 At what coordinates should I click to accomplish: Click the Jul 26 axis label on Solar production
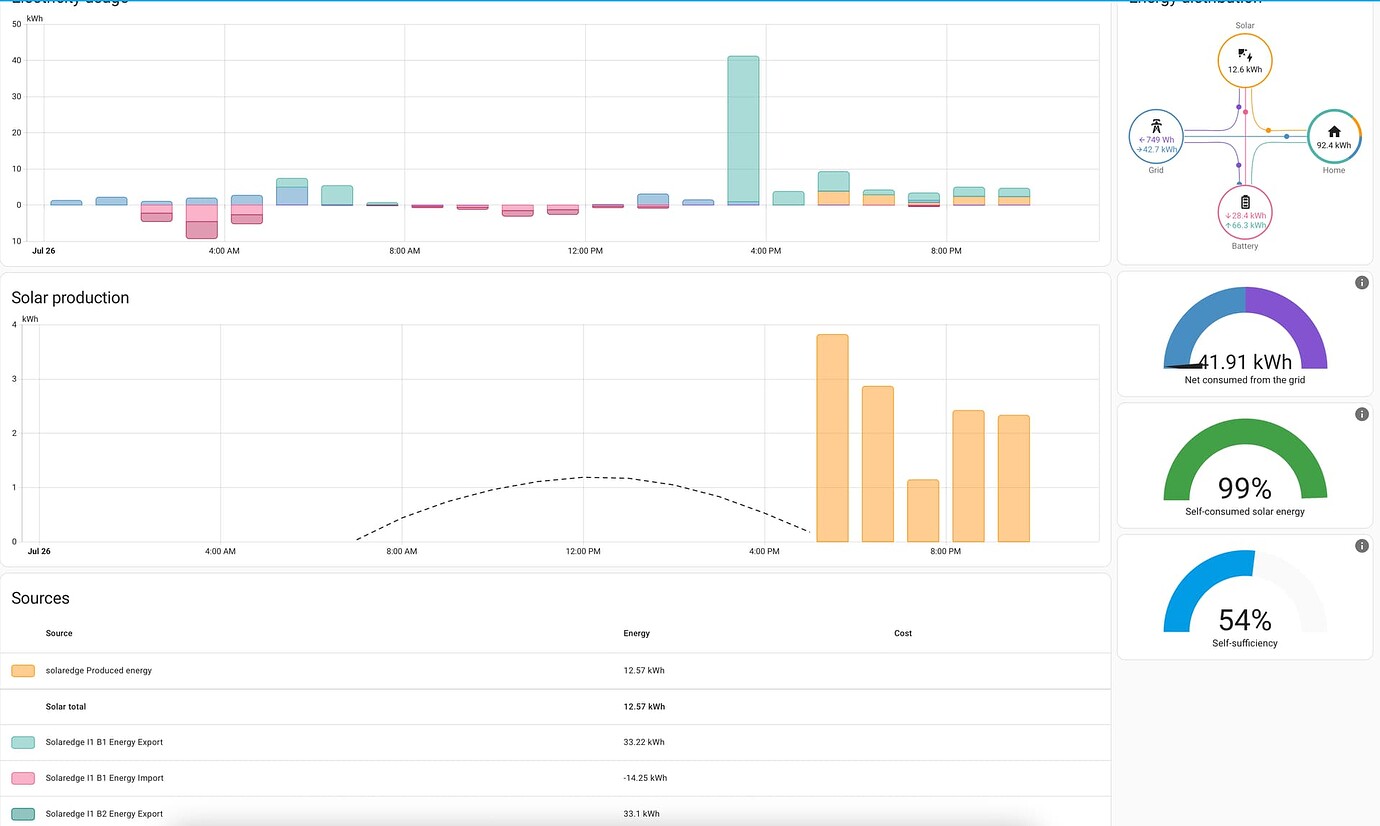38,551
